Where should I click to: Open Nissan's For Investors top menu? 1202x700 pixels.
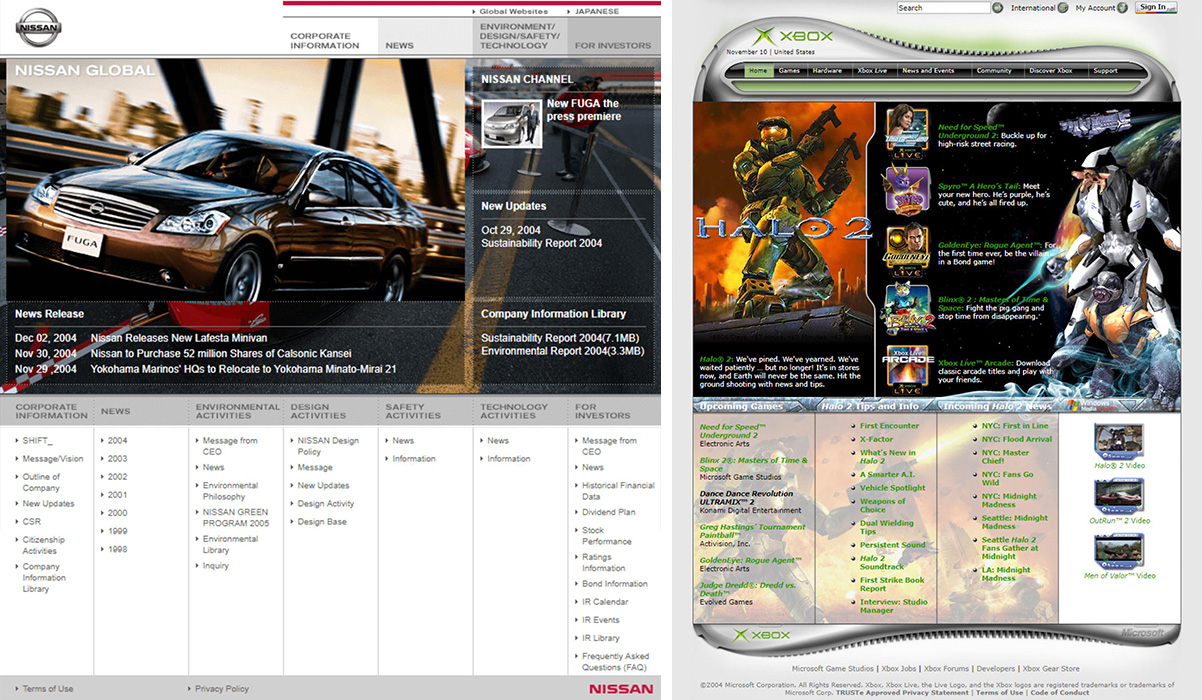pos(613,45)
